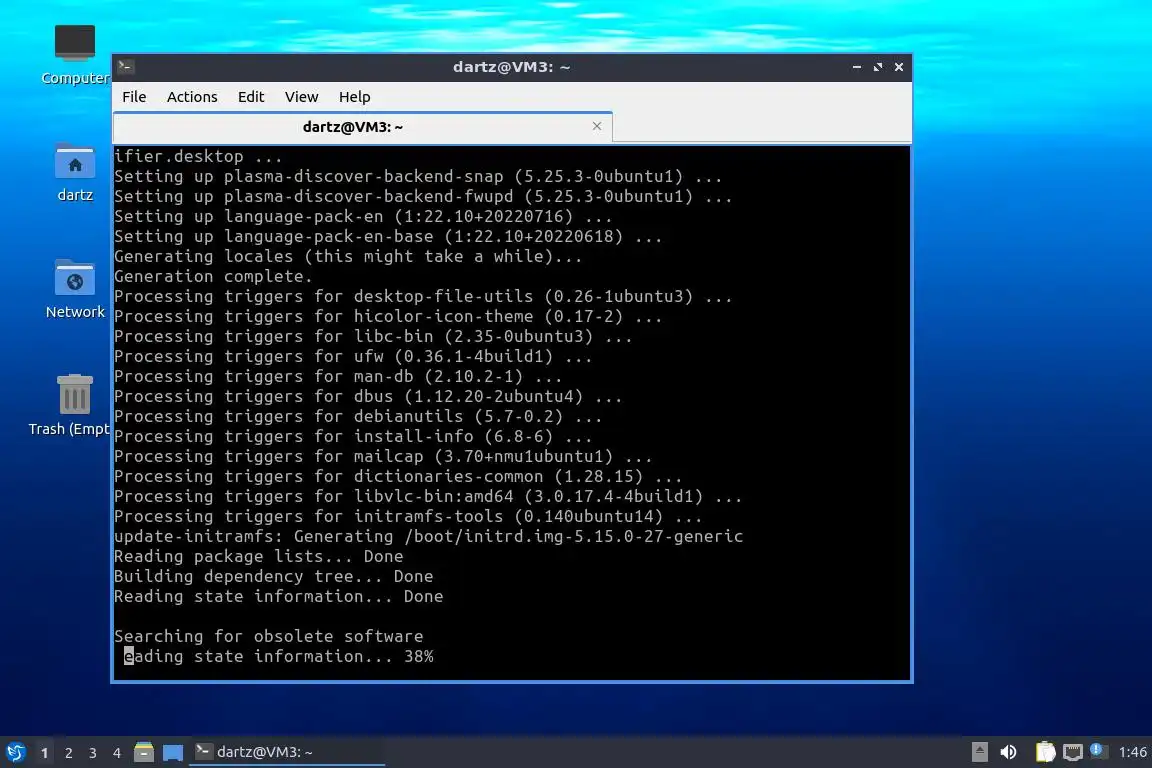Viewport: 1152px width, 768px height.
Task: Click the 'Generation complete.' line
Action: pyautogui.click(x=213, y=276)
